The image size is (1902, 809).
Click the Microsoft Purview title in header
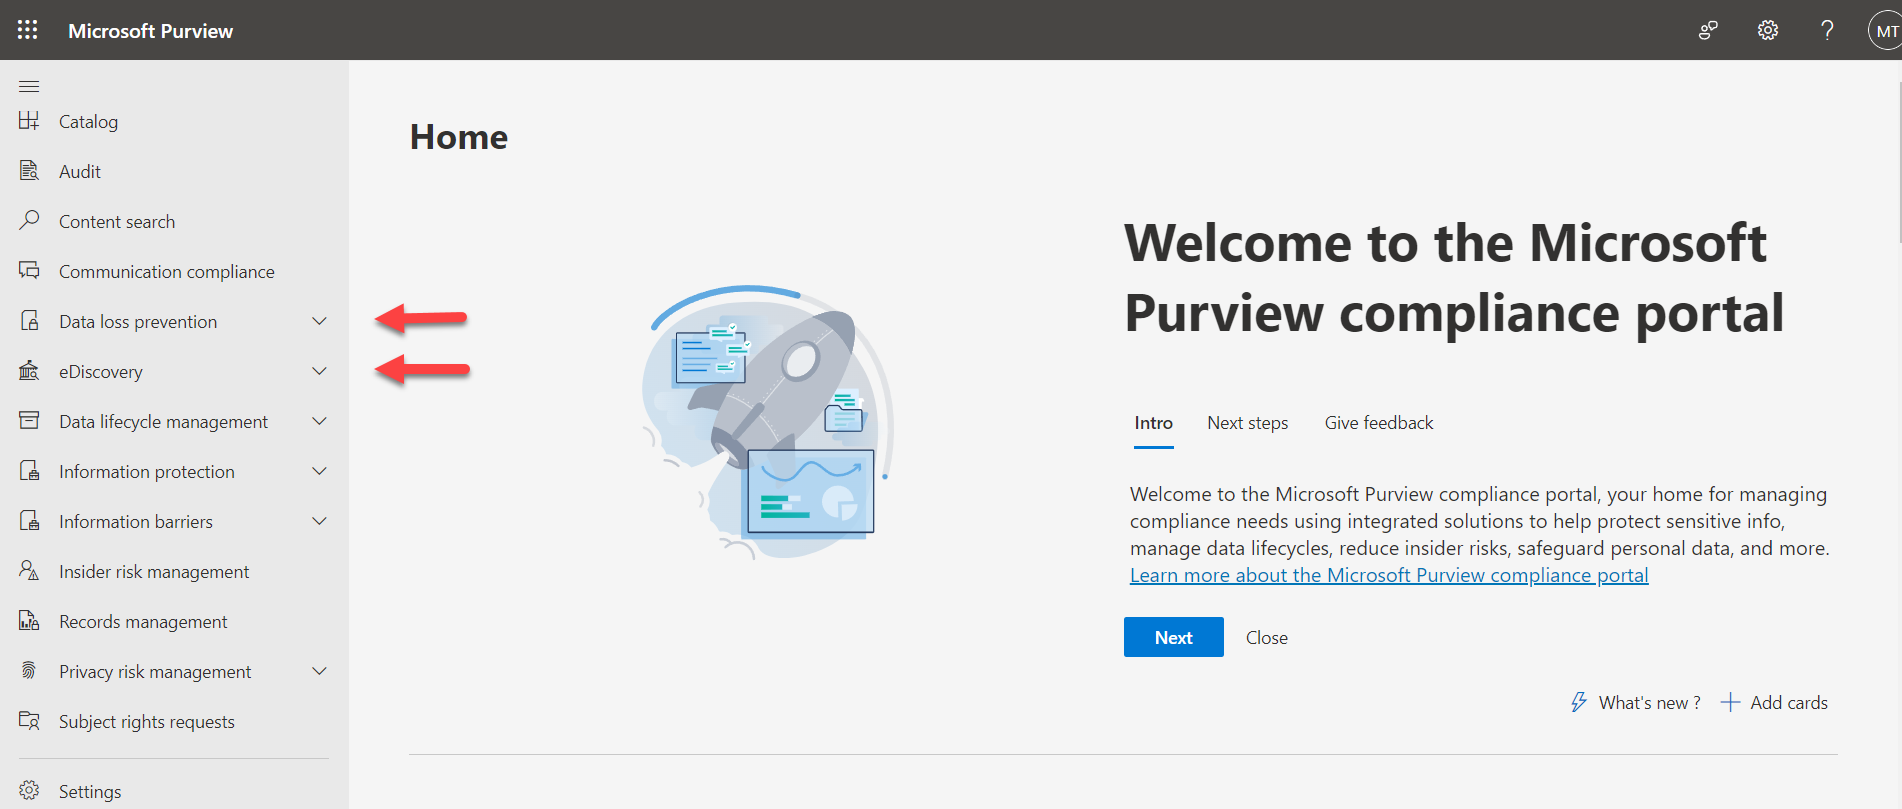(x=150, y=31)
